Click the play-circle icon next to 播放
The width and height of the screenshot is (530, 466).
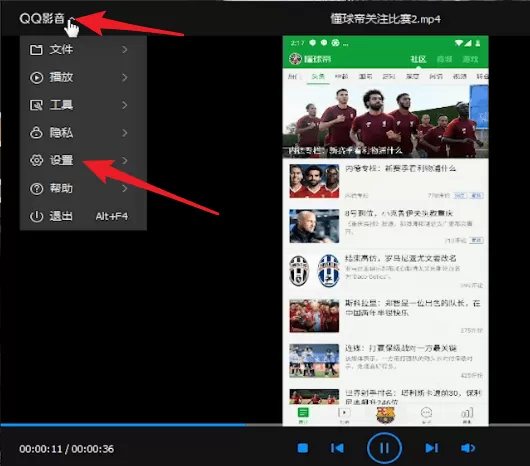coord(37,78)
